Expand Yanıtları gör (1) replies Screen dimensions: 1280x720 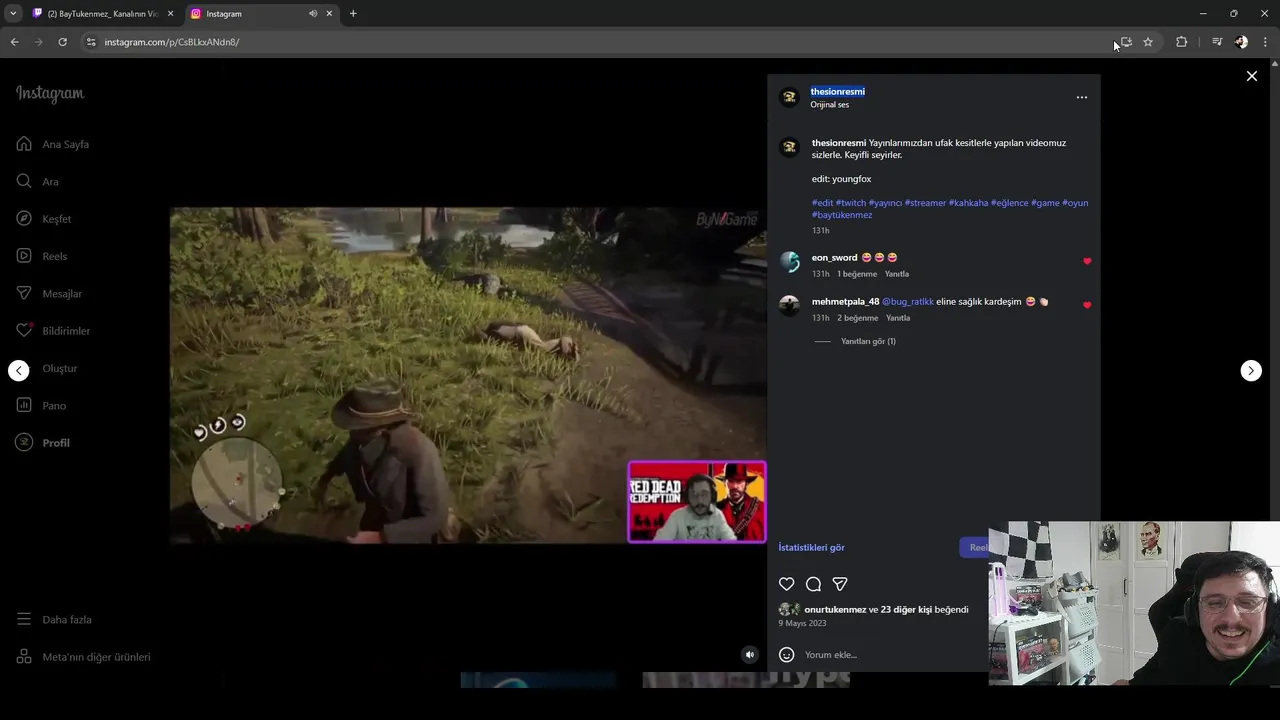[868, 341]
